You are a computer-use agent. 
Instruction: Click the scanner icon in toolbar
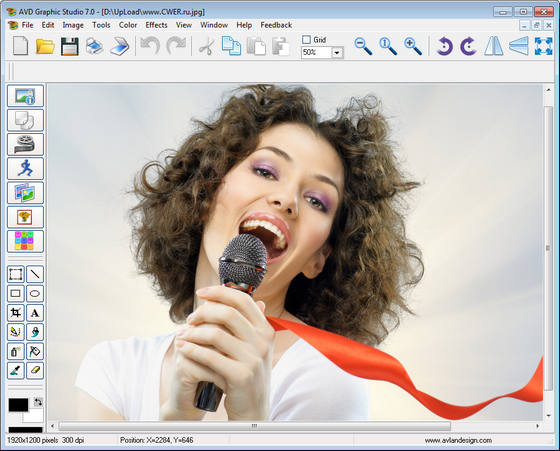[x=120, y=46]
